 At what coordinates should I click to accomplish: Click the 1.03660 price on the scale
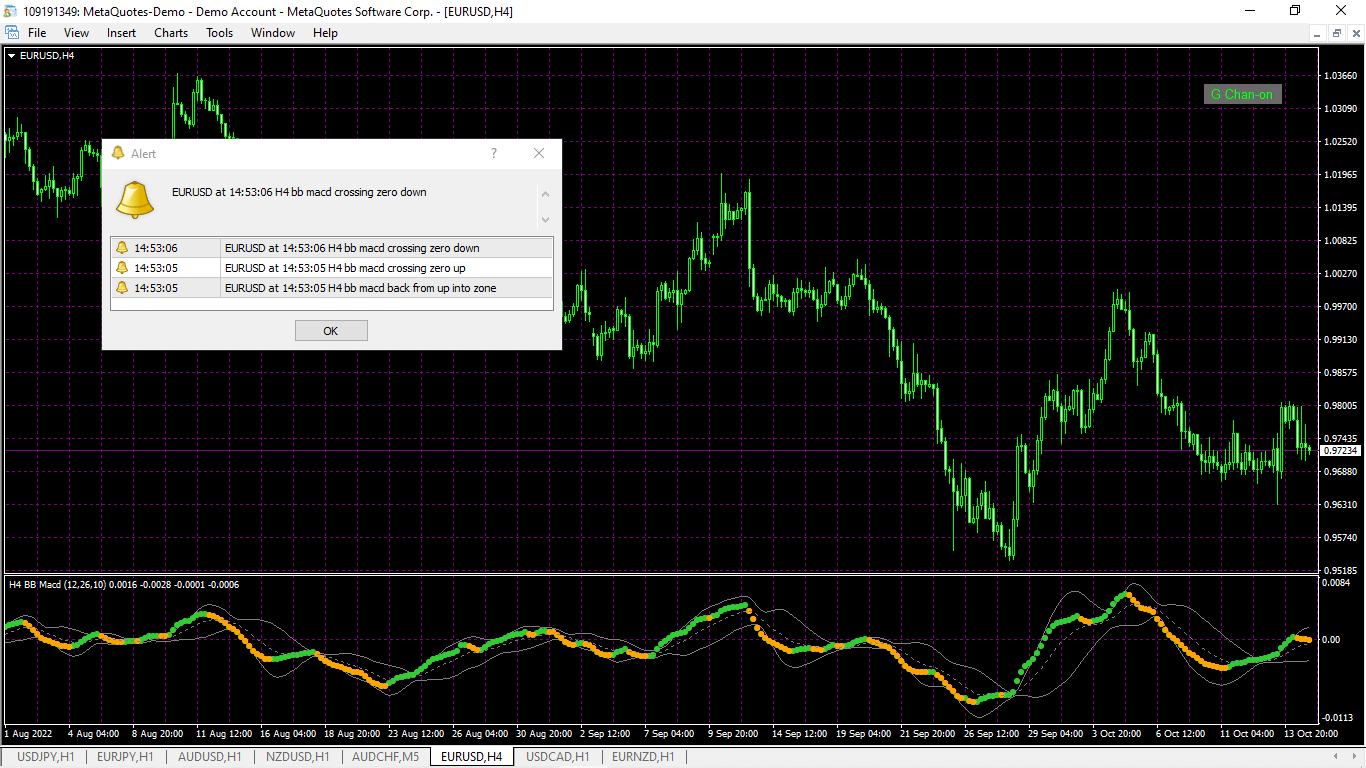1340,76
